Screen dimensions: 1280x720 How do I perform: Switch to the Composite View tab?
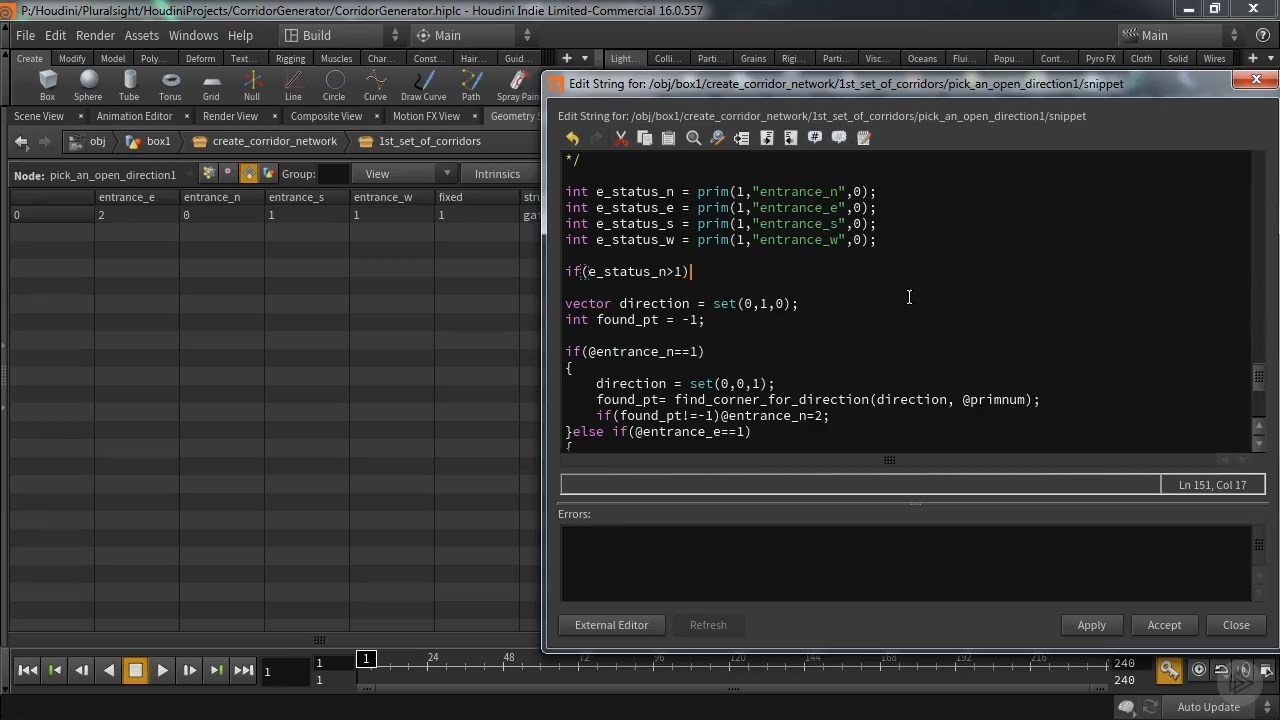pyautogui.click(x=326, y=116)
